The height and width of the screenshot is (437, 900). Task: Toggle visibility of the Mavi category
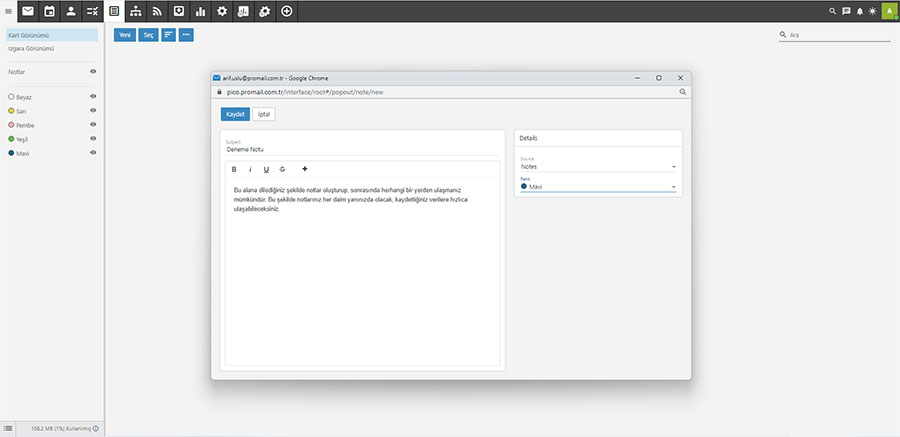coord(93,153)
